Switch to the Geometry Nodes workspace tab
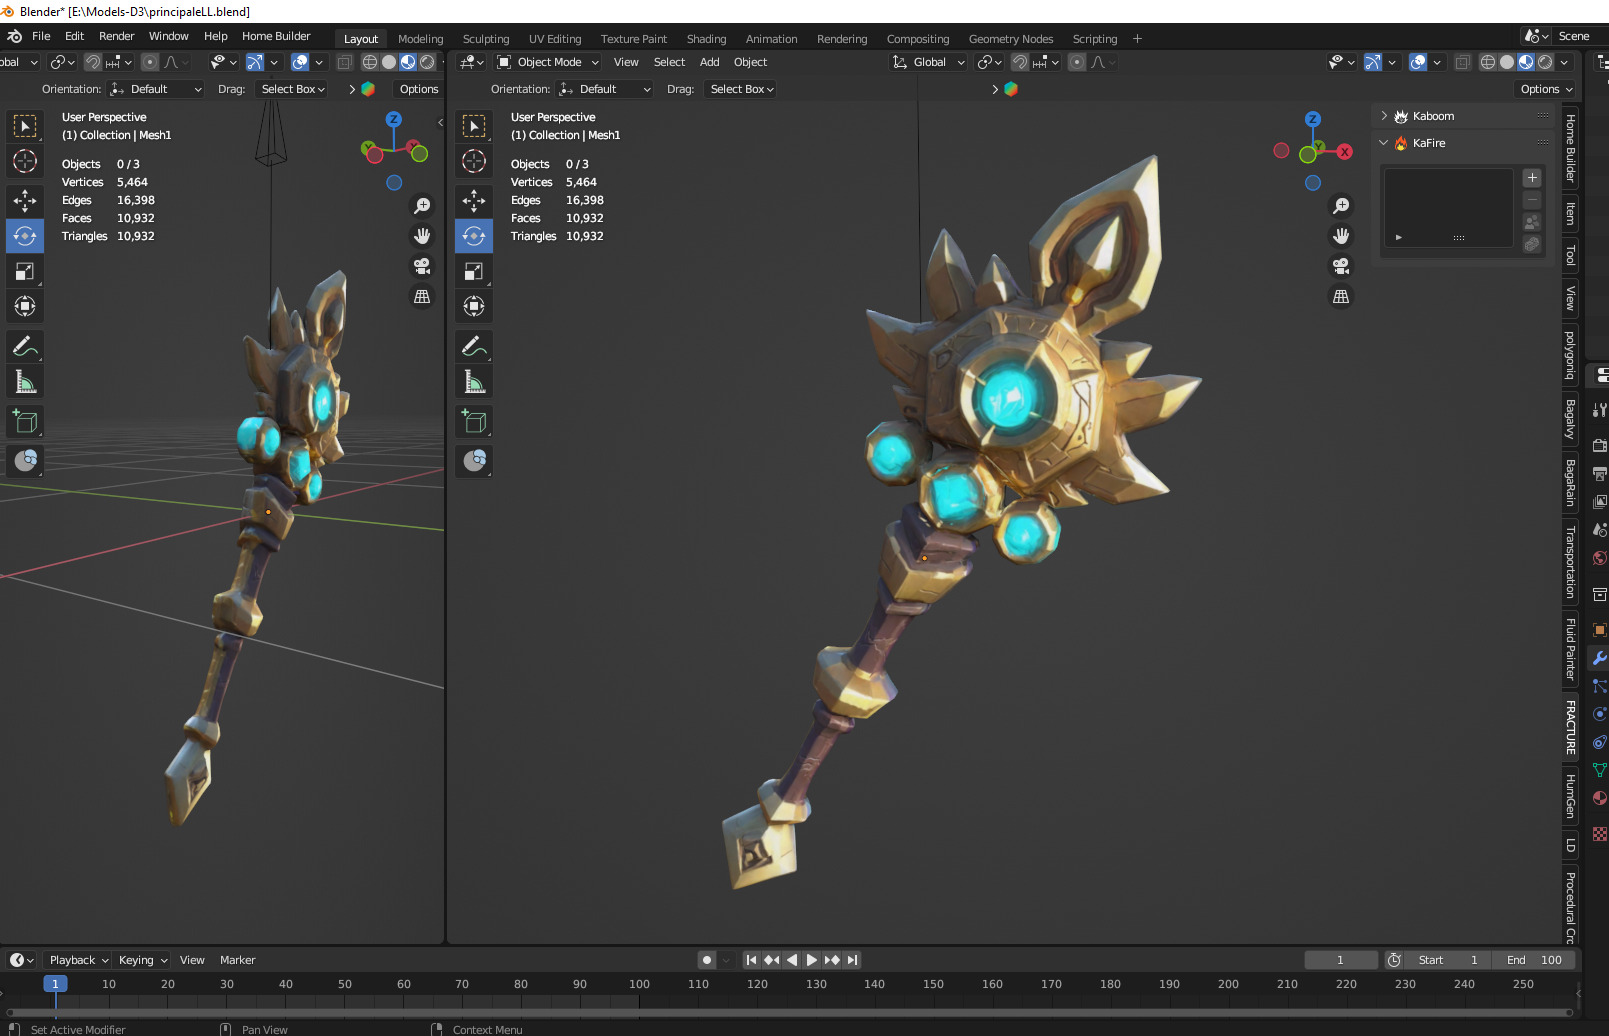Screen dimensions: 1609x1036 [x=1011, y=39]
